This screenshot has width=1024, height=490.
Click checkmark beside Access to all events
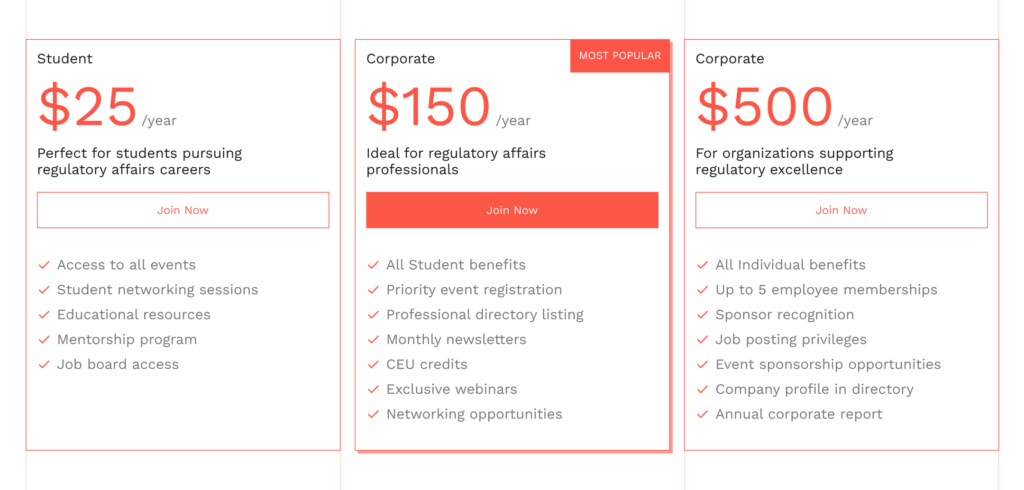[x=44, y=265]
